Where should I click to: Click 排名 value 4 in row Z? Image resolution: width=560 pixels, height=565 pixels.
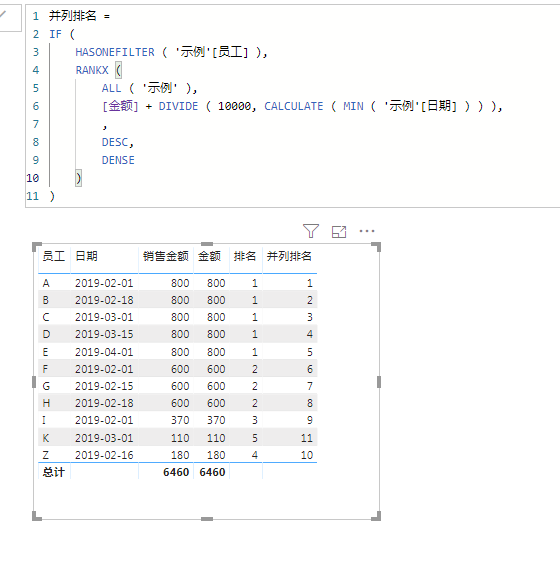click(x=255, y=455)
